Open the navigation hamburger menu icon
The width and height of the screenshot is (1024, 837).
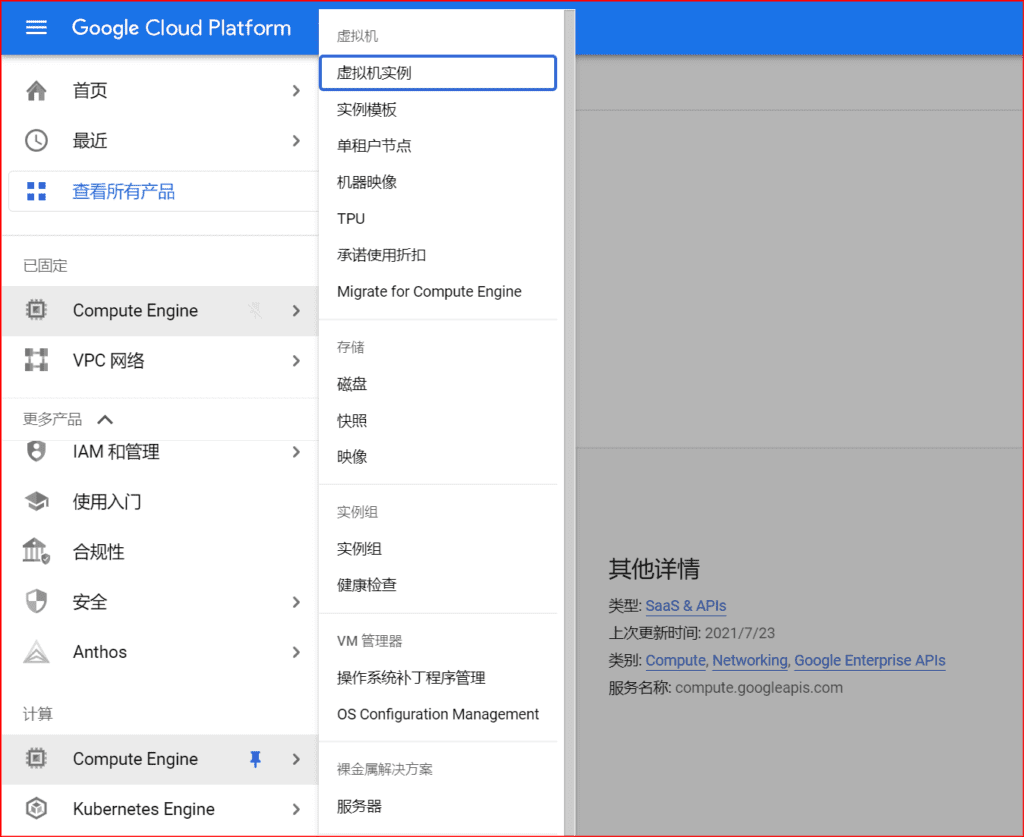(x=36, y=28)
